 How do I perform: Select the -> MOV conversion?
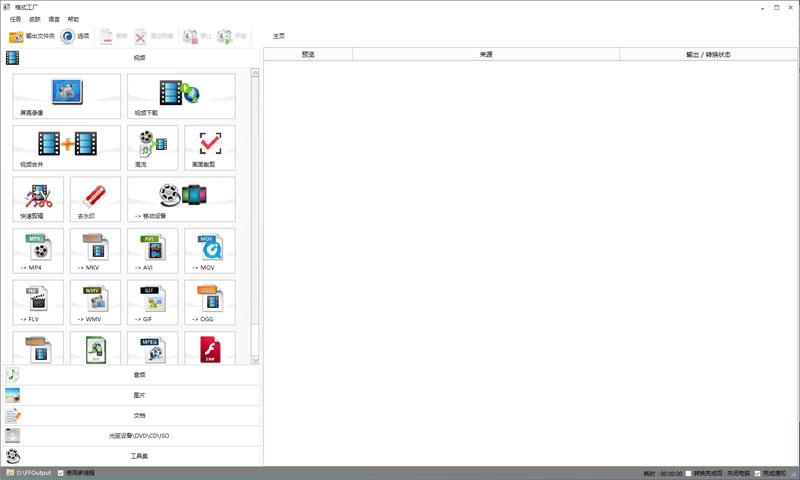click(x=210, y=251)
